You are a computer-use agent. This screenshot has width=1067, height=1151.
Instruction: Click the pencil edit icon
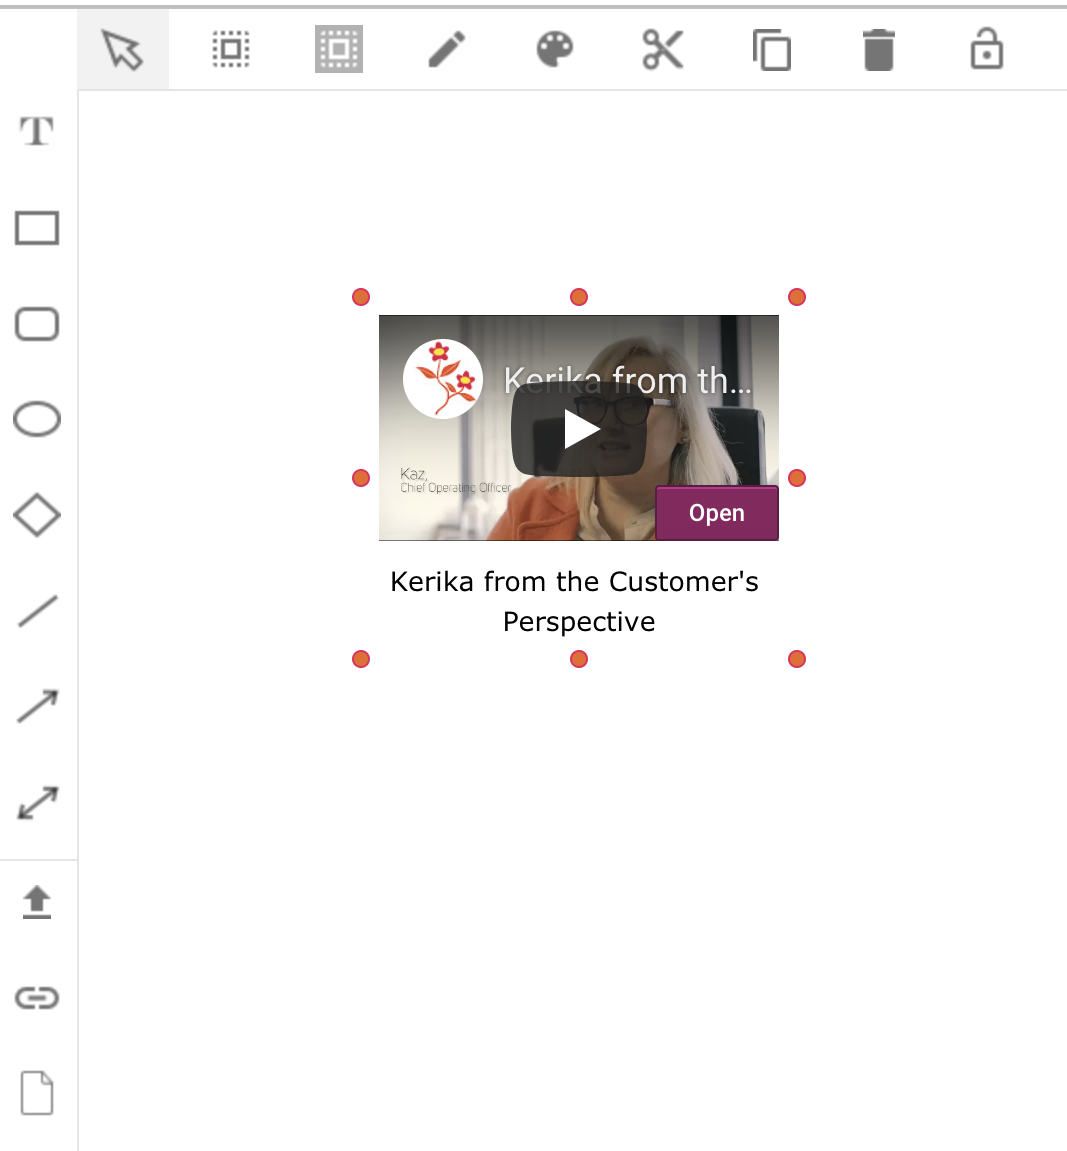pyautogui.click(x=447, y=49)
